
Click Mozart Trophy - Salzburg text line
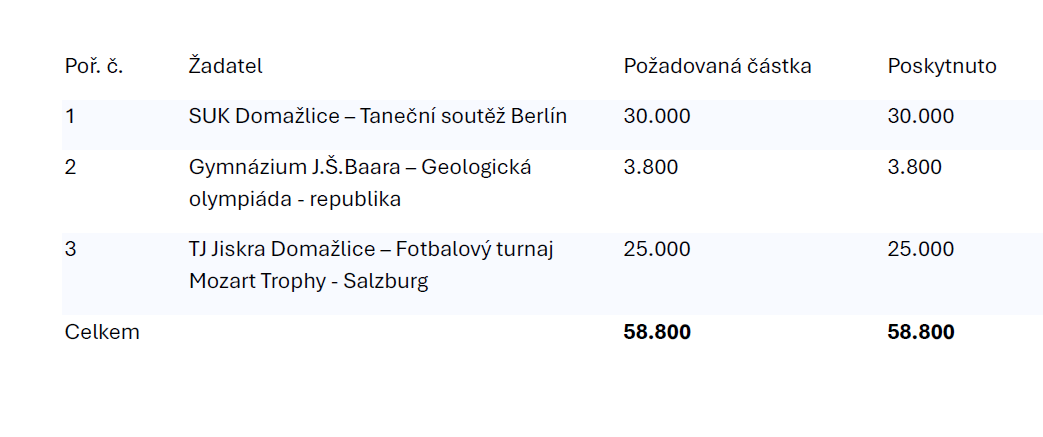coord(309,281)
